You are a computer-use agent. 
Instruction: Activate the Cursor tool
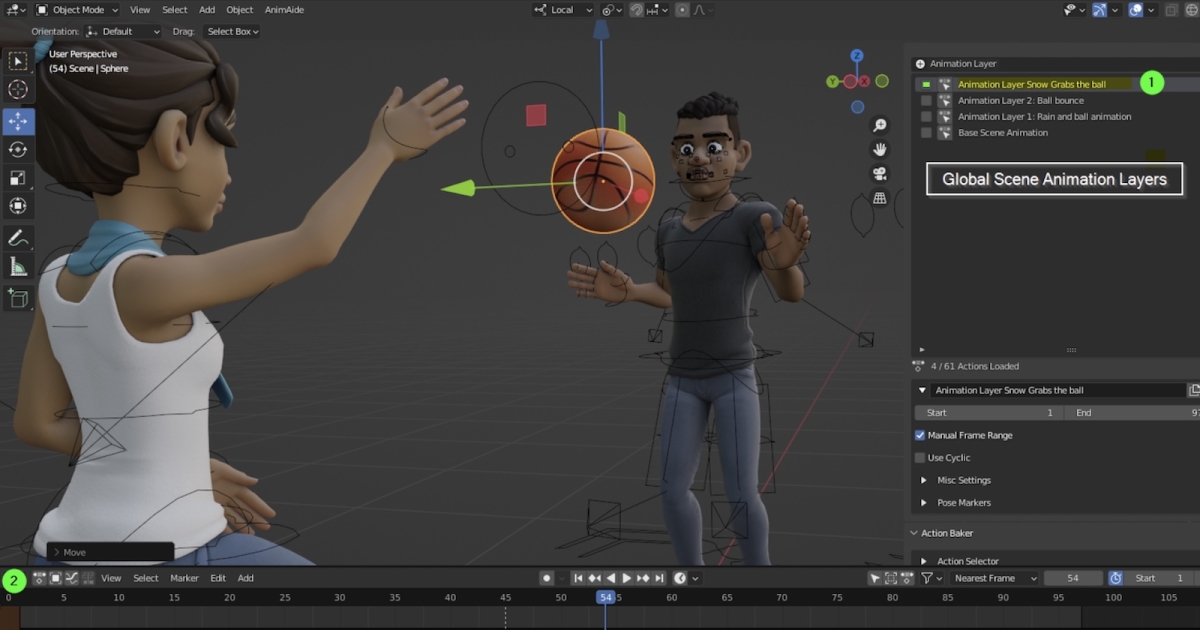[18, 90]
